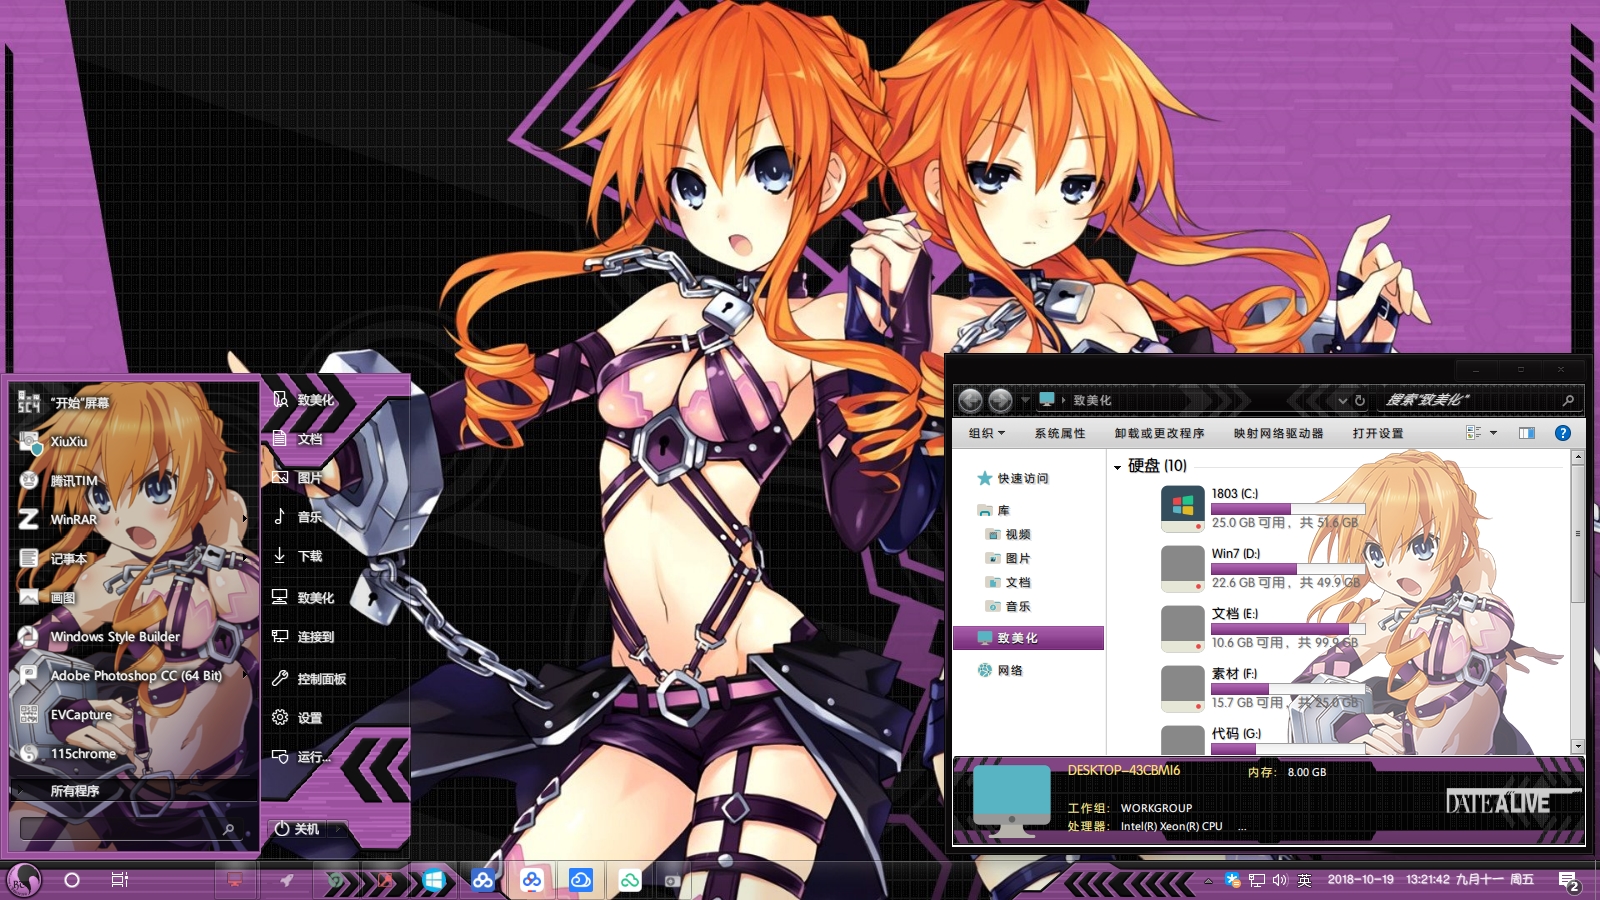
Task: Go back in Explorer window
Action: (970, 400)
